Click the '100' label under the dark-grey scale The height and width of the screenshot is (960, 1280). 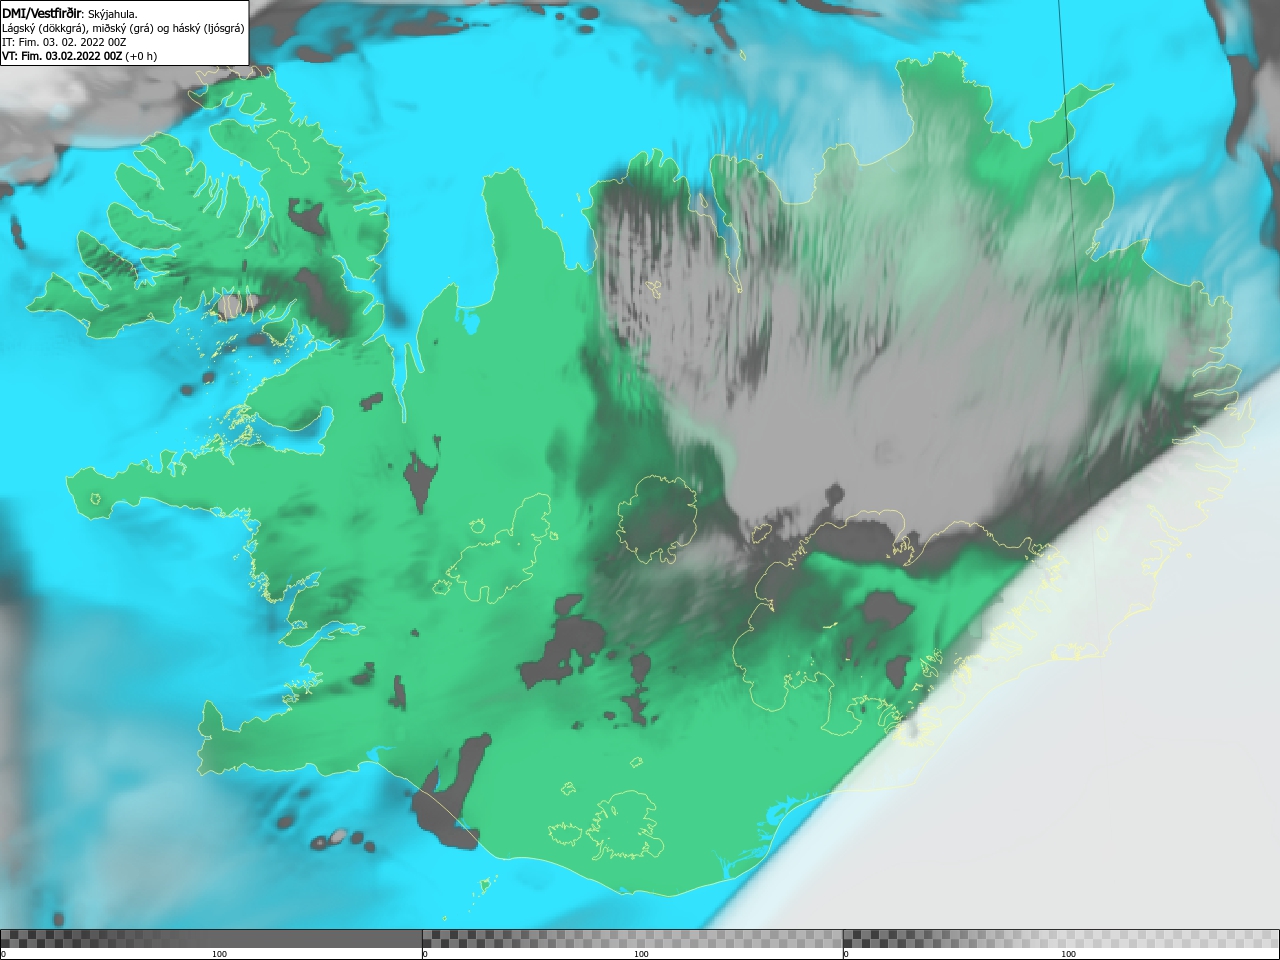click(x=219, y=954)
